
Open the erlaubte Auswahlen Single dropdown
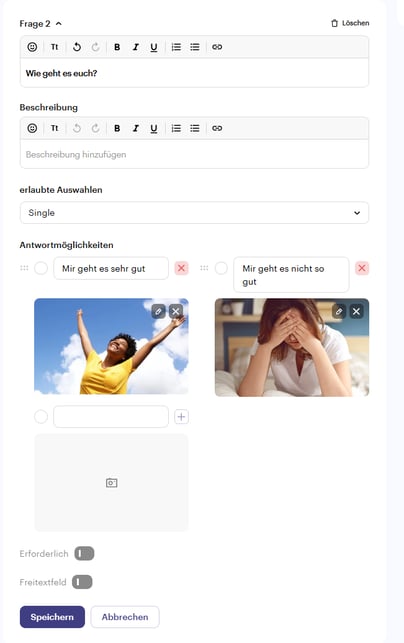[x=194, y=213]
